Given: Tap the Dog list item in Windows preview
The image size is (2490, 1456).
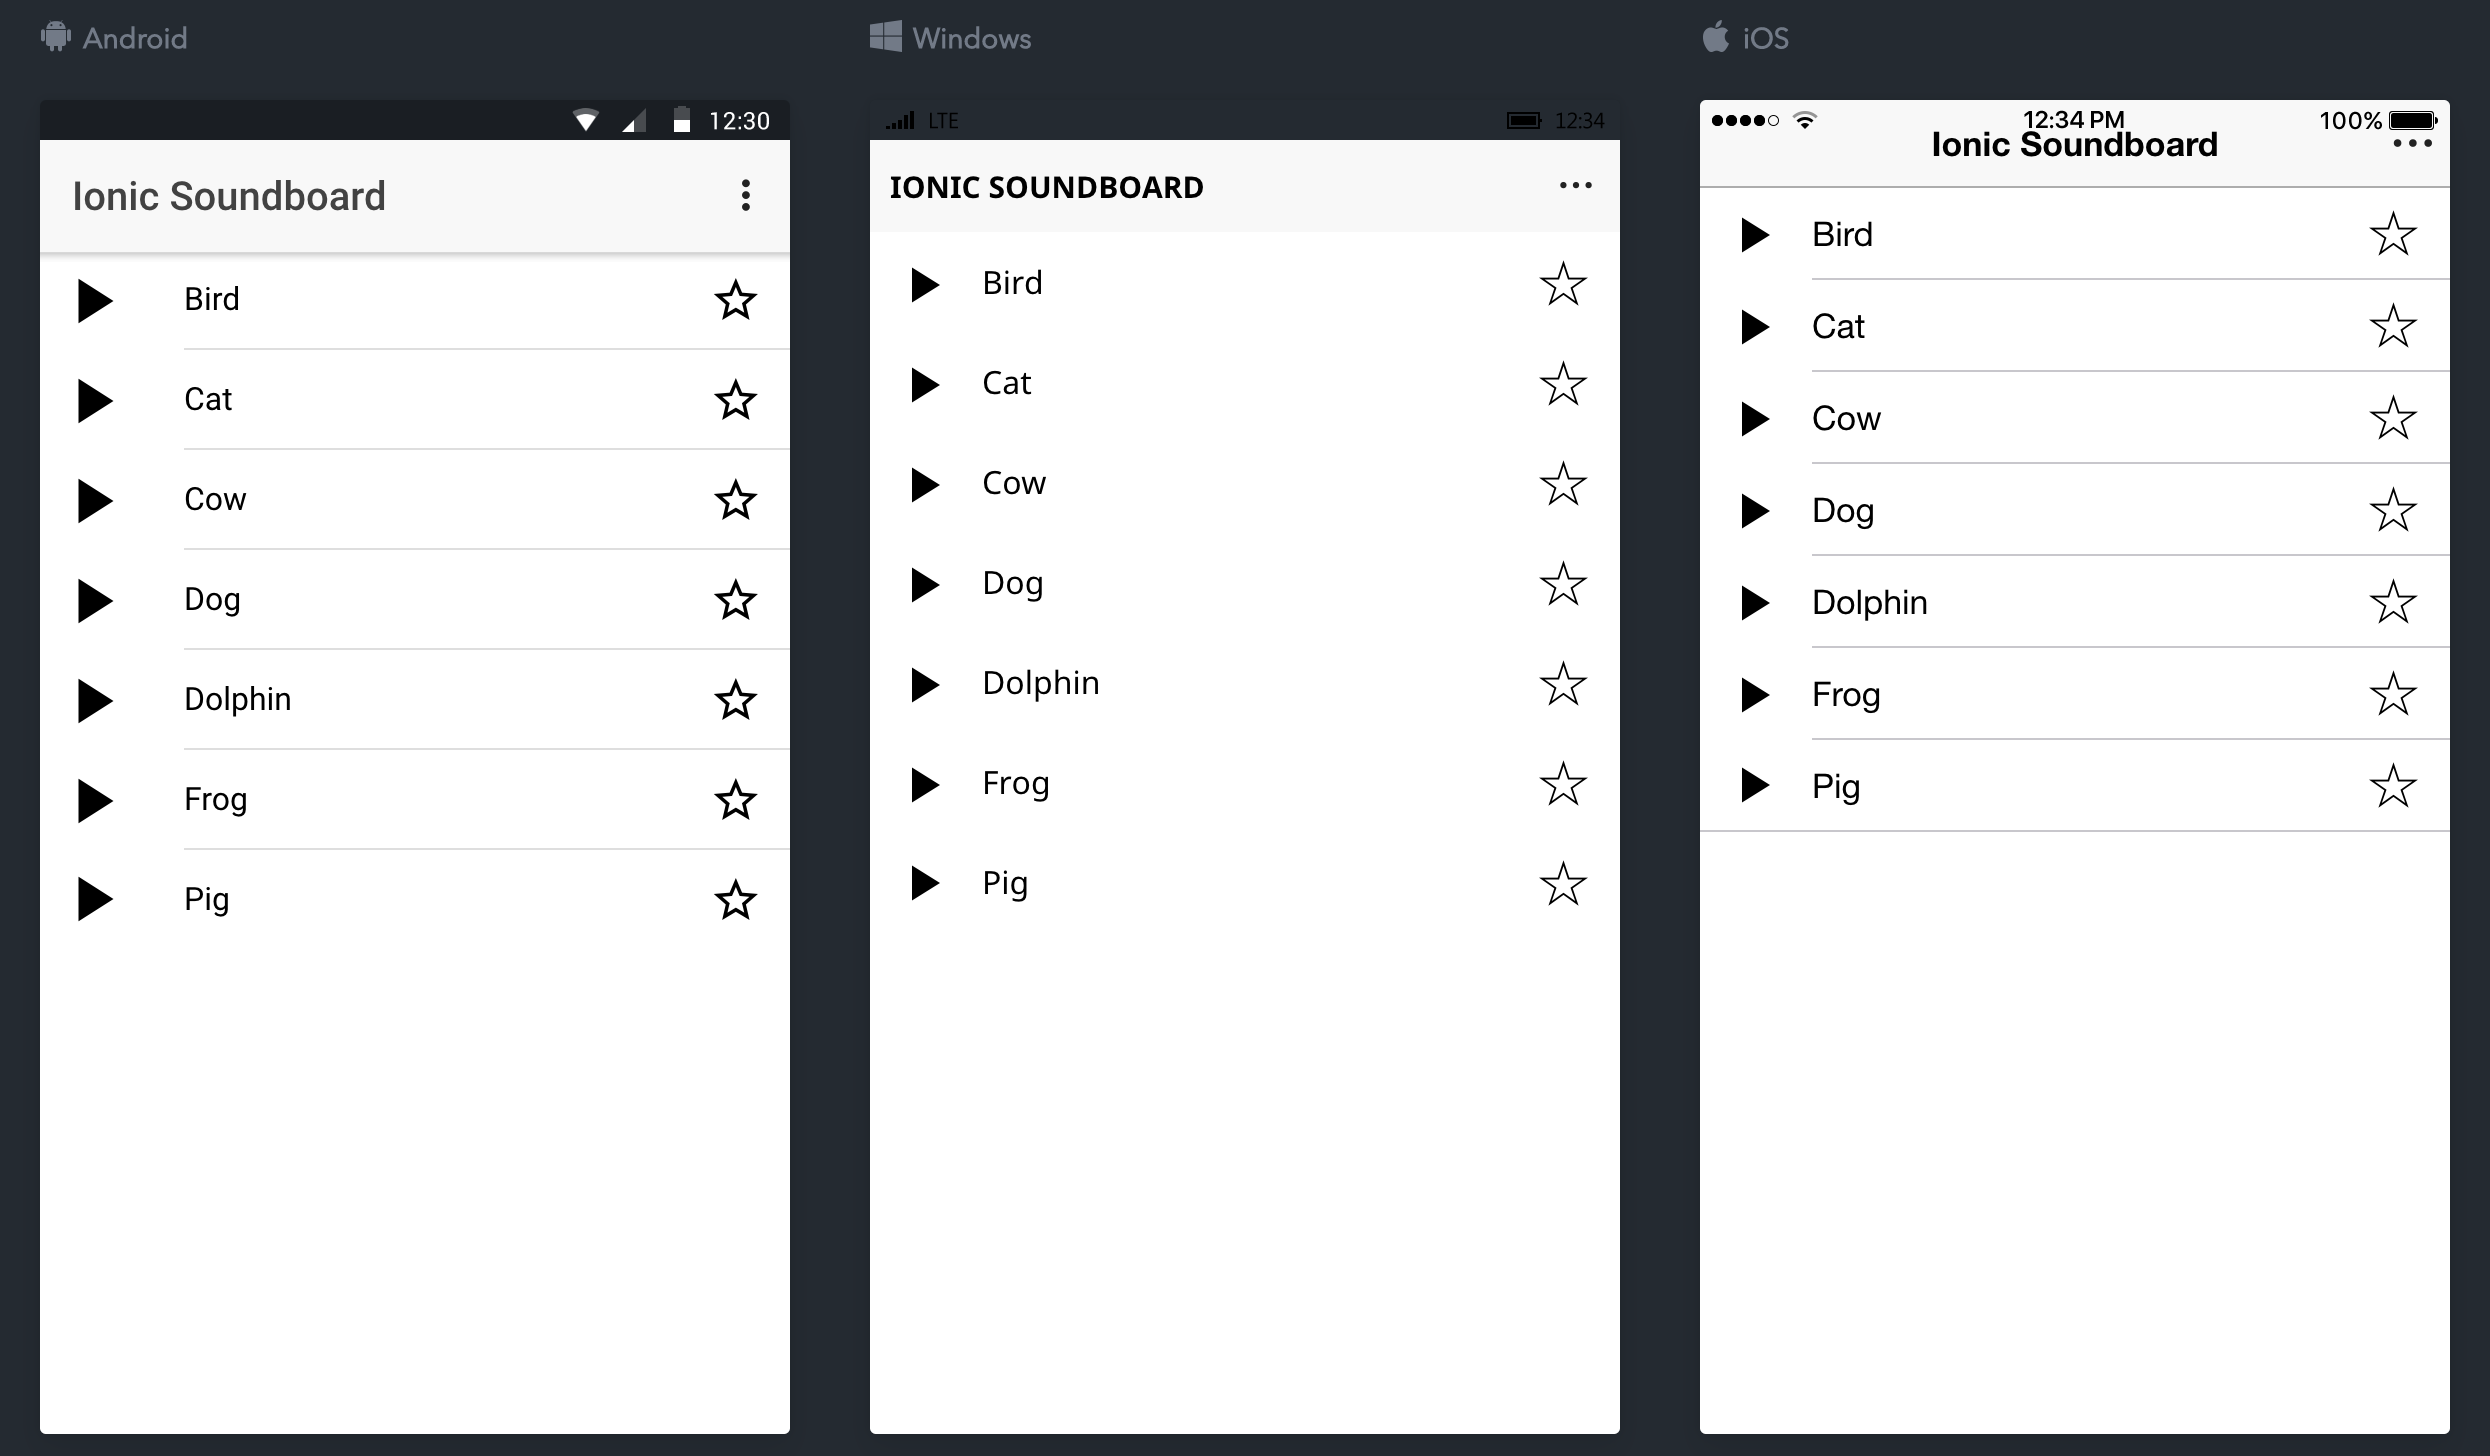Looking at the screenshot, I should [x=1013, y=583].
